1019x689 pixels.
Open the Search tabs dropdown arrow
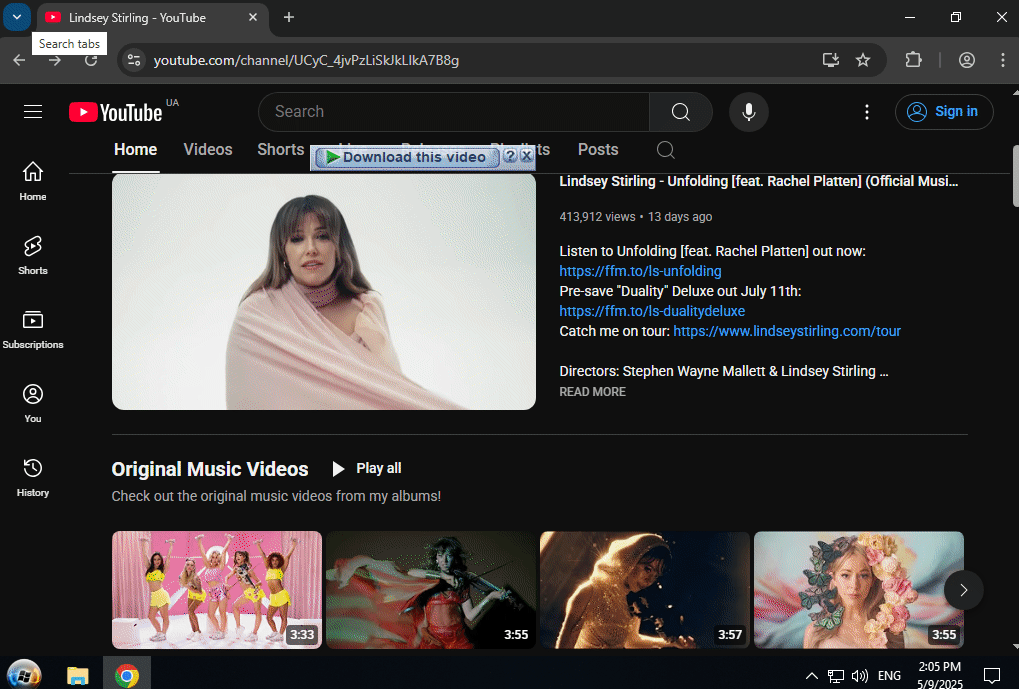17,17
